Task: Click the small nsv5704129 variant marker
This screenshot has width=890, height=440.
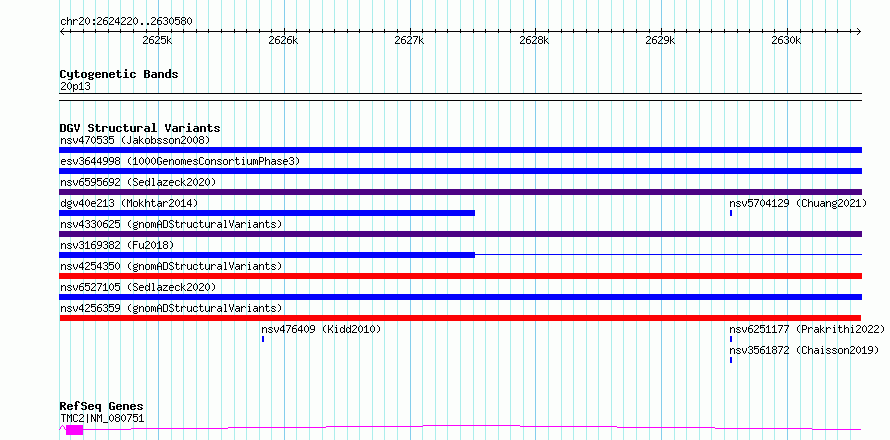Action: pyautogui.click(x=731, y=213)
